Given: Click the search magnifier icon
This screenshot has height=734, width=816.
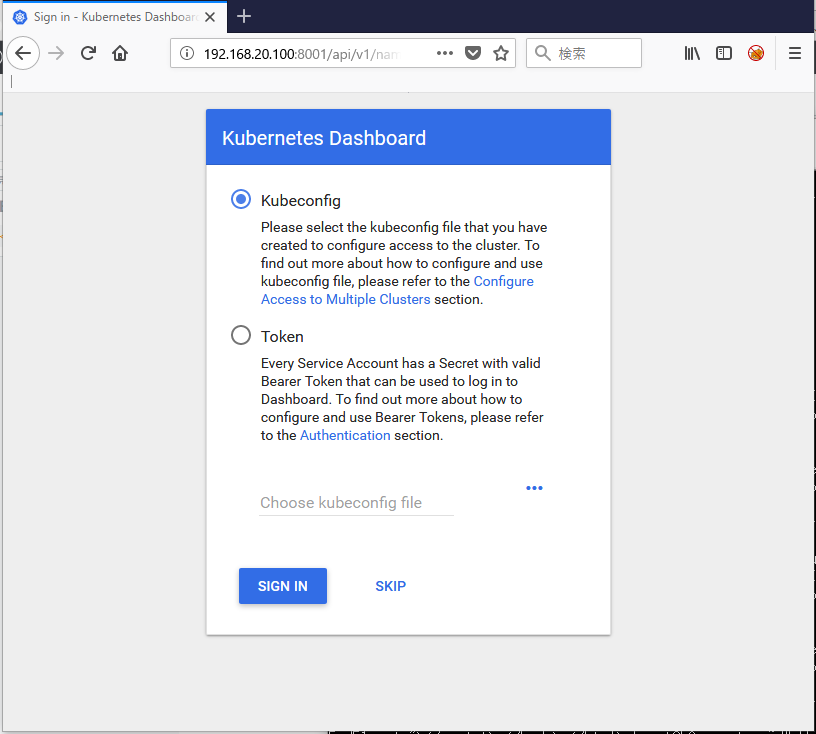Looking at the screenshot, I should pyautogui.click(x=542, y=53).
